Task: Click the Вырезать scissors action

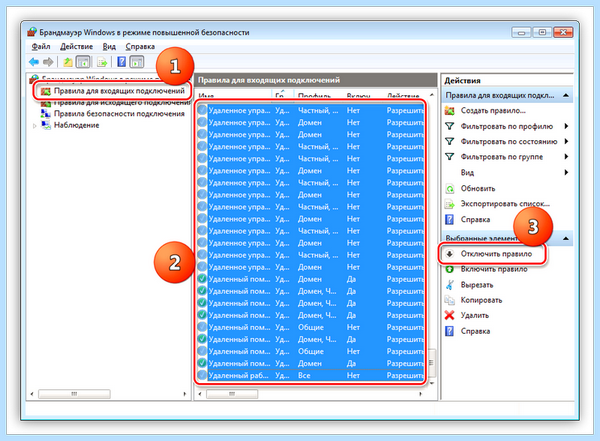Action: click(477, 285)
